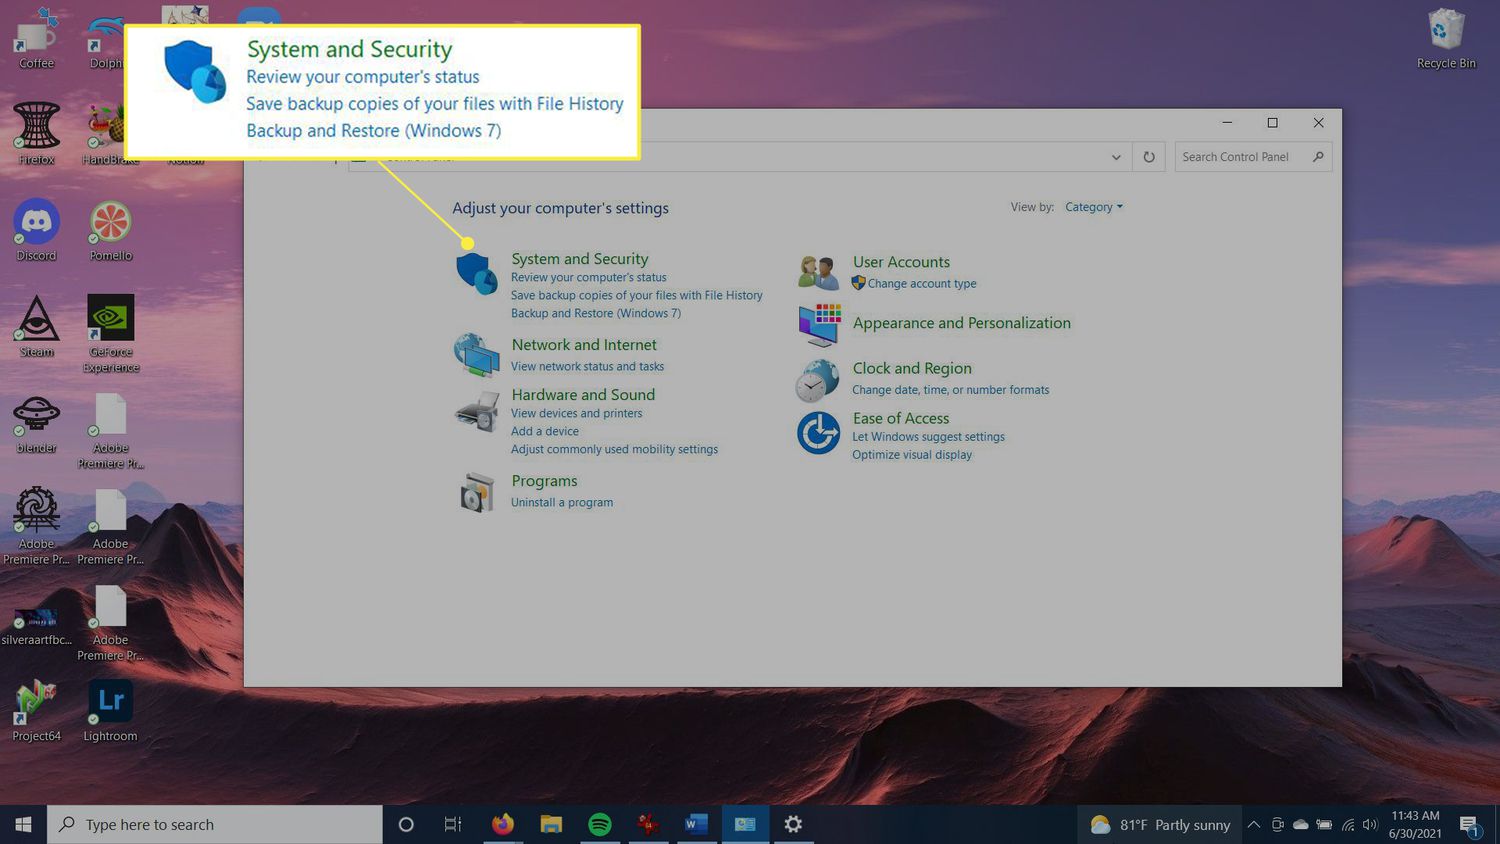
Task: Click the Hardware and Sound printer icon
Action: (x=476, y=411)
